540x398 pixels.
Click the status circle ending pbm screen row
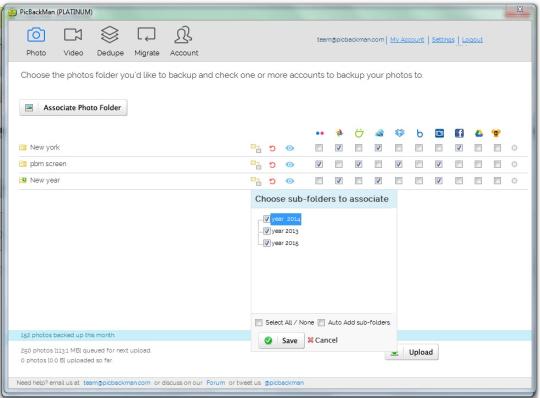pos(514,164)
